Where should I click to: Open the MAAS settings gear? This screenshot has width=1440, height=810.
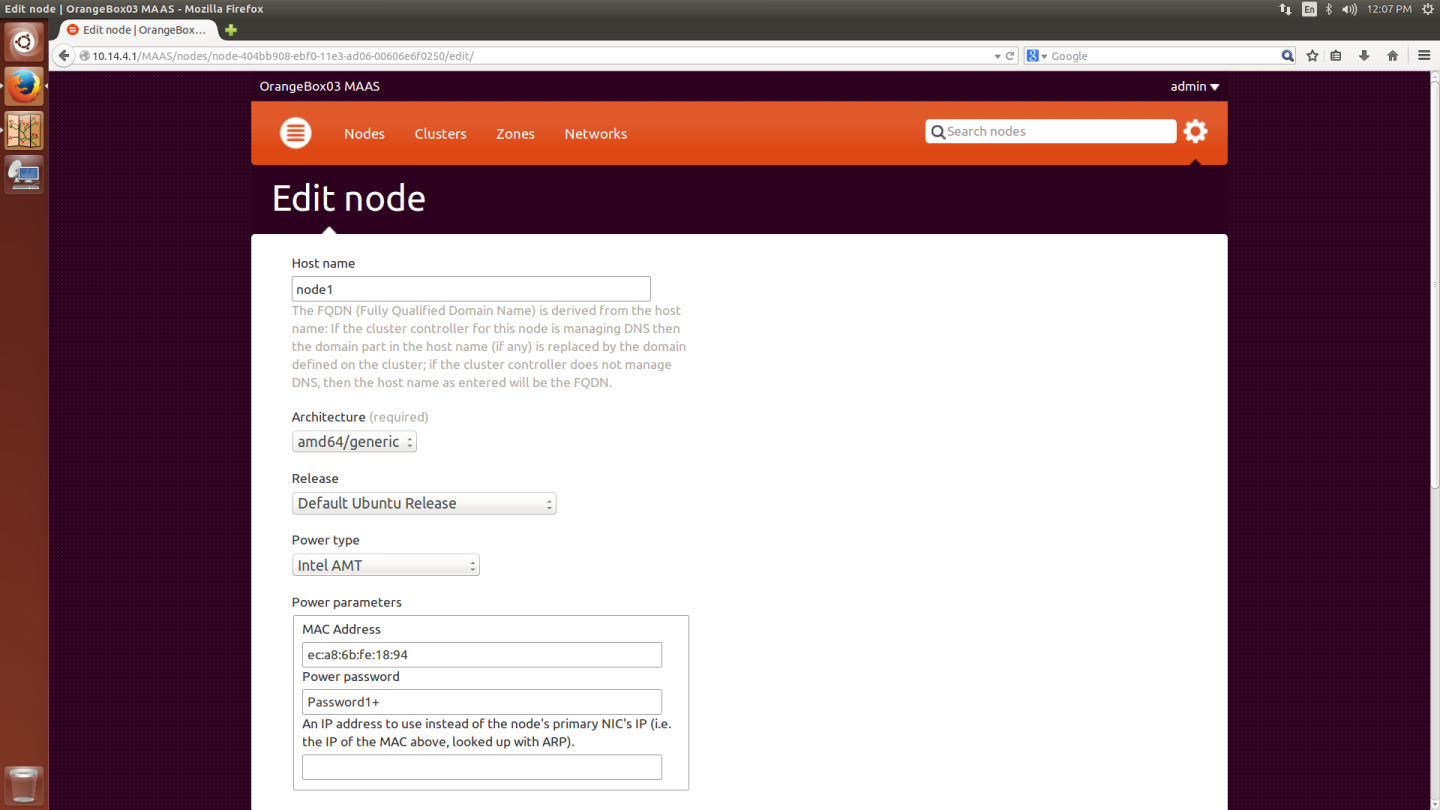pyautogui.click(x=1195, y=131)
